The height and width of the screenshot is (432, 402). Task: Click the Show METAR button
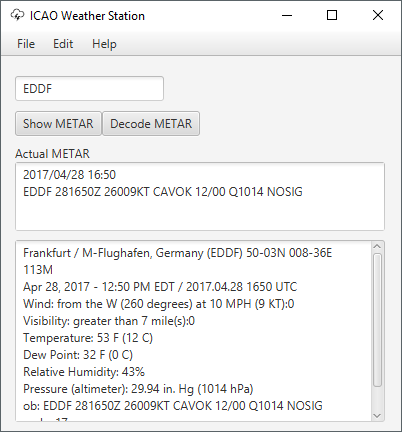click(x=58, y=124)
